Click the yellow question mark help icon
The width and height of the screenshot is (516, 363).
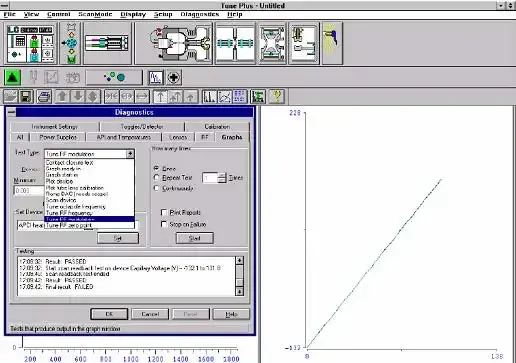coord(276,97)
